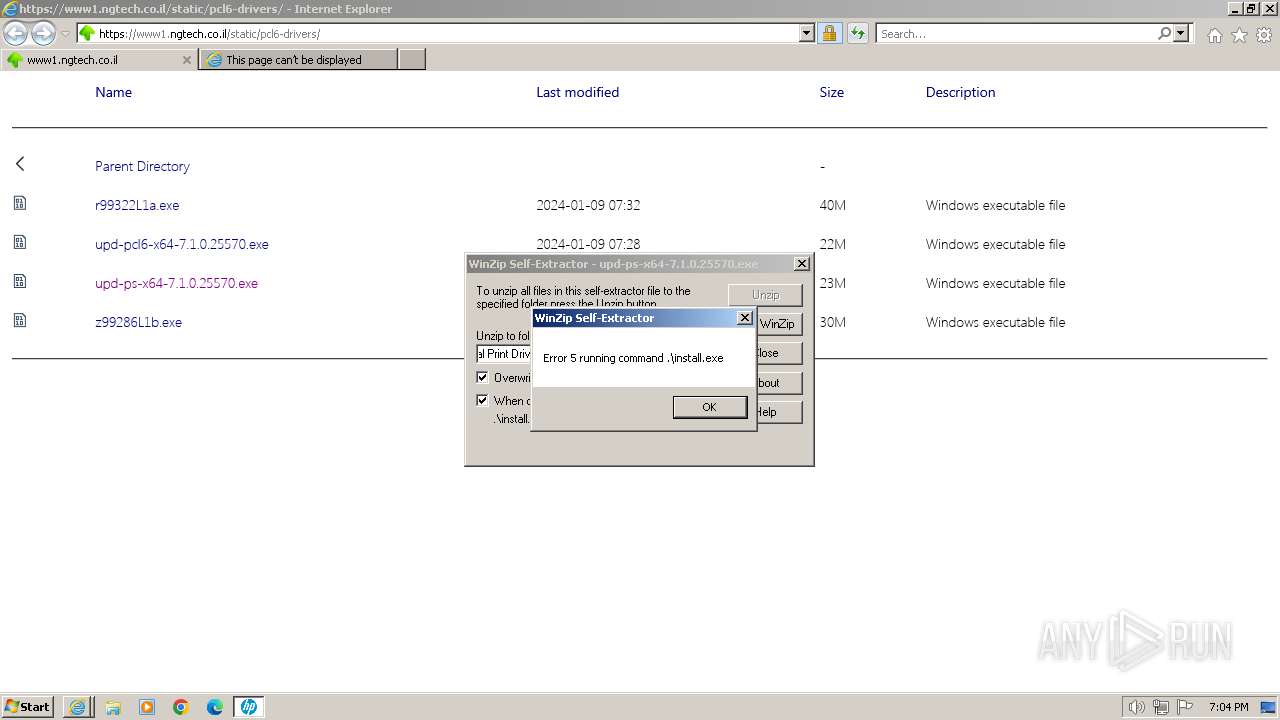
Task: Open File Explorer from taskbar
Action: tap(113, 707)
